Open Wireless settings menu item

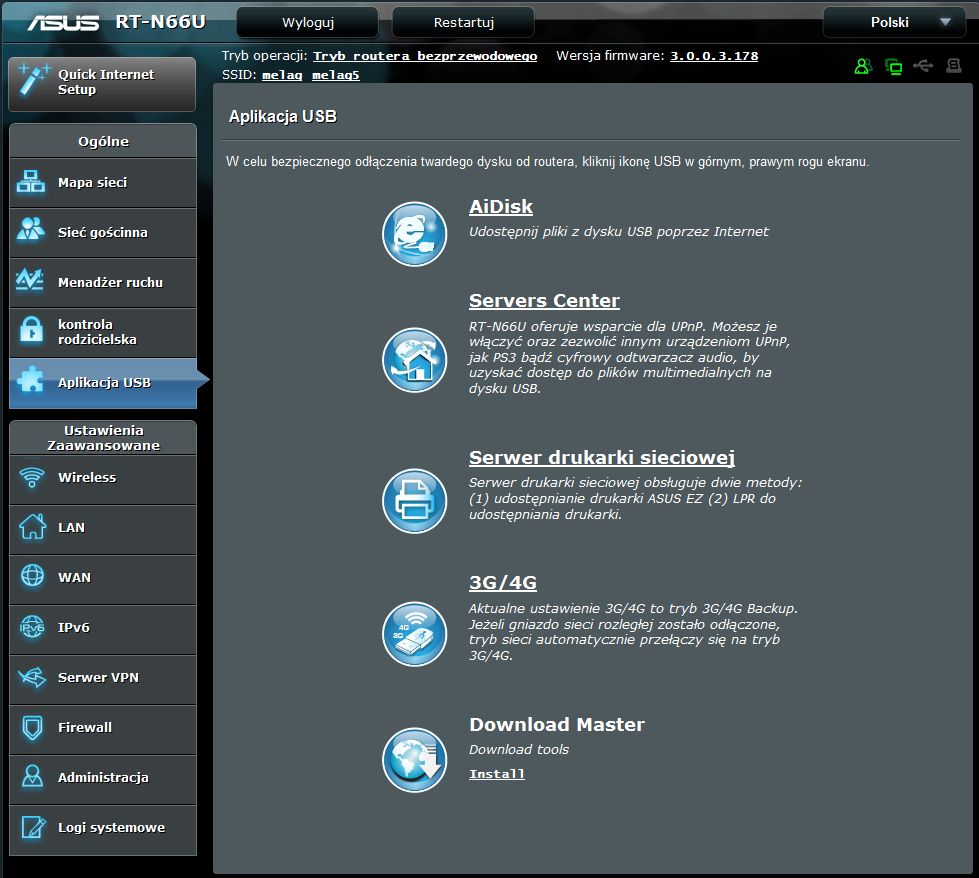pyautogui.click(x=103, y=480)
